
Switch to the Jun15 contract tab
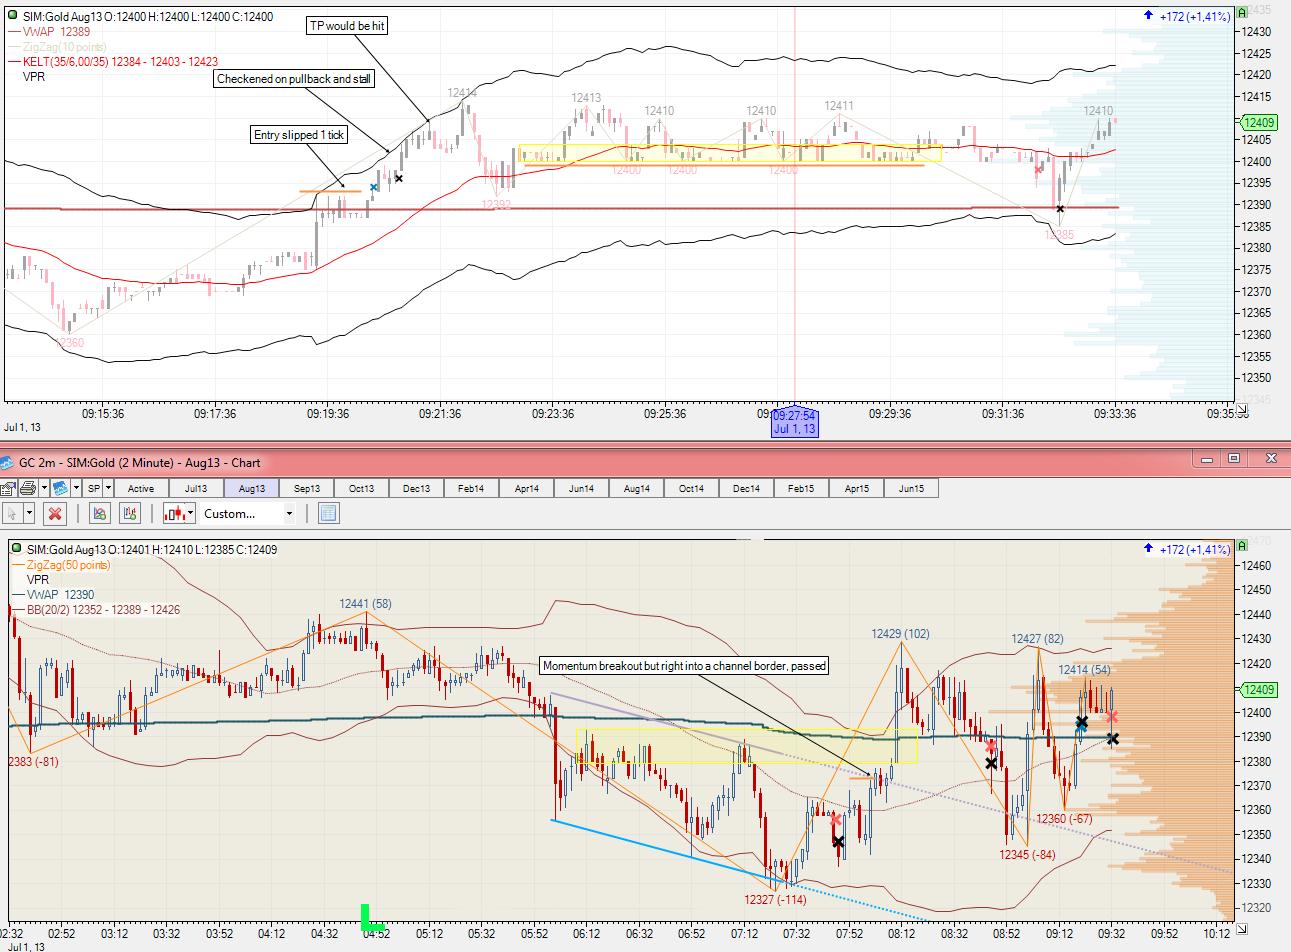tap(911, 488)
